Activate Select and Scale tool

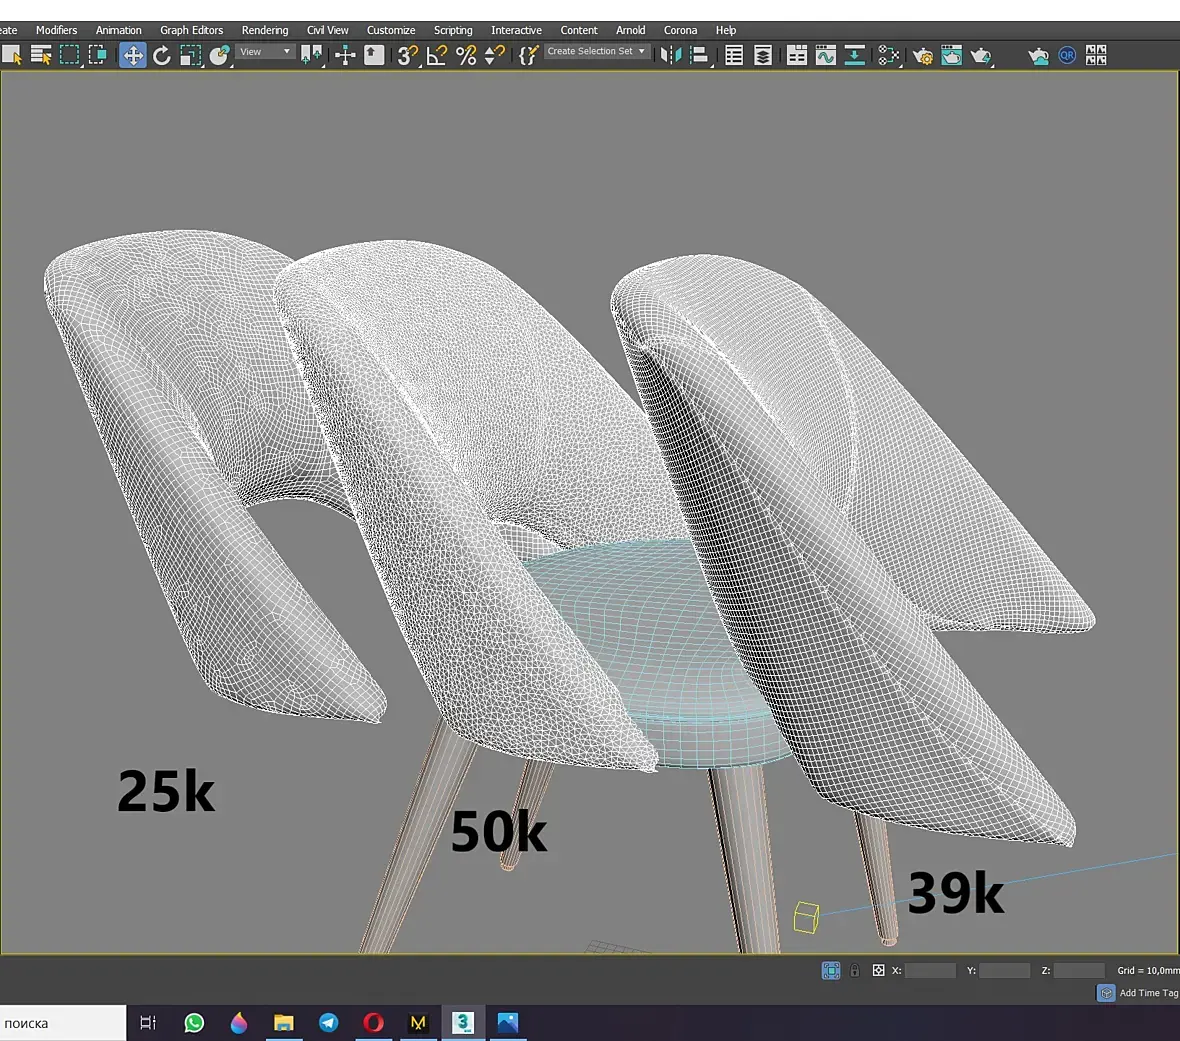coord(190,55)
